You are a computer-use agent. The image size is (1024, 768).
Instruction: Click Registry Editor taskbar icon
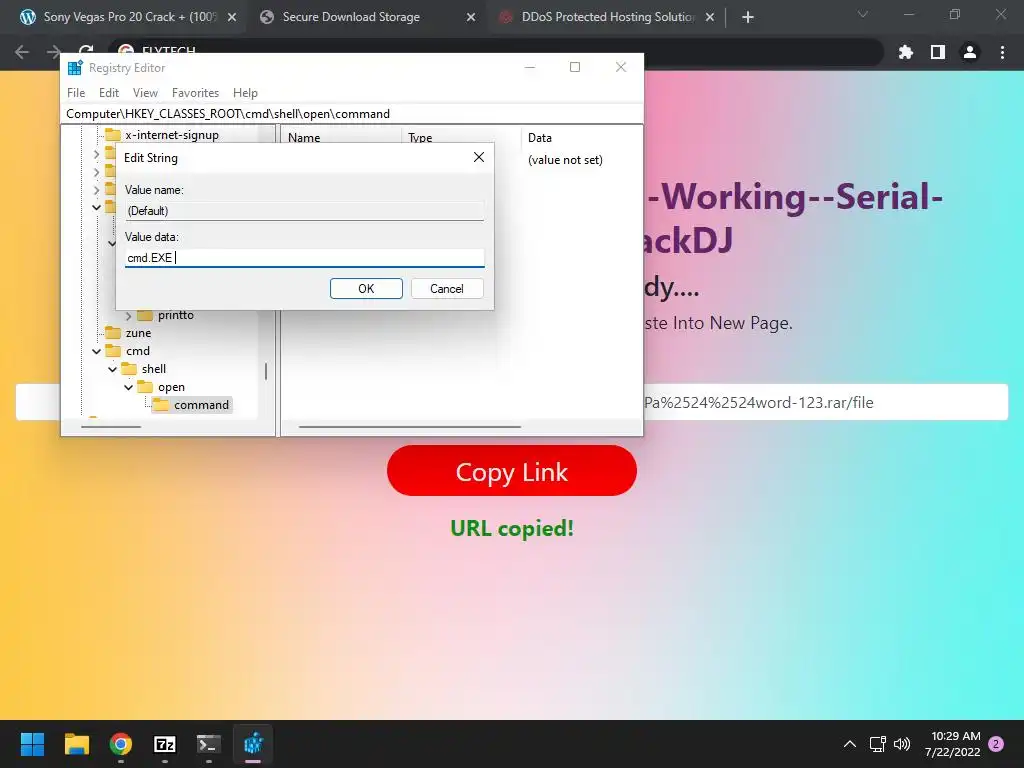click(253, 744)
